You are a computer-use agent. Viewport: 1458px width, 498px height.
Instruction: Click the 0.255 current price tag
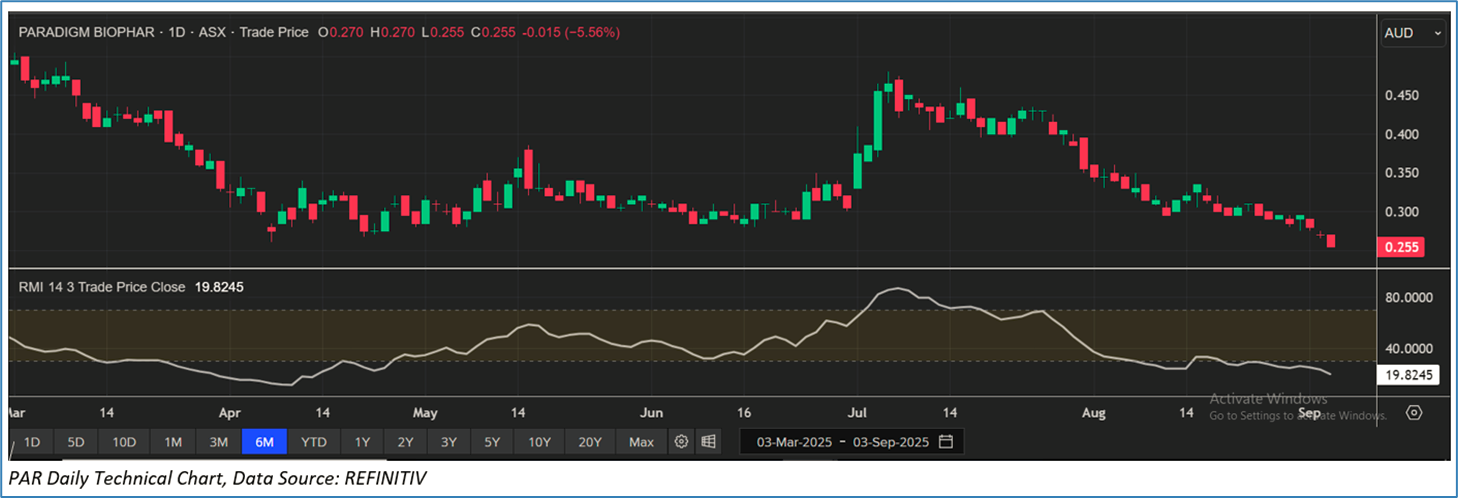point(1400,247)
